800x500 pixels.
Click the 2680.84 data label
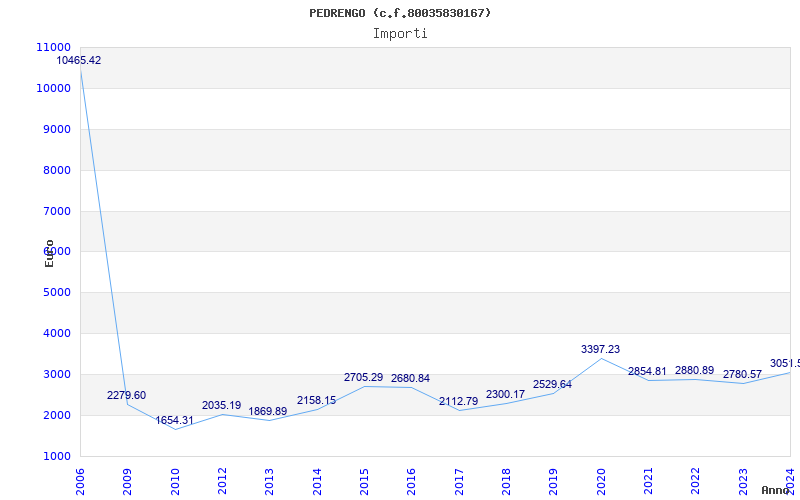[x=410, y=379]
